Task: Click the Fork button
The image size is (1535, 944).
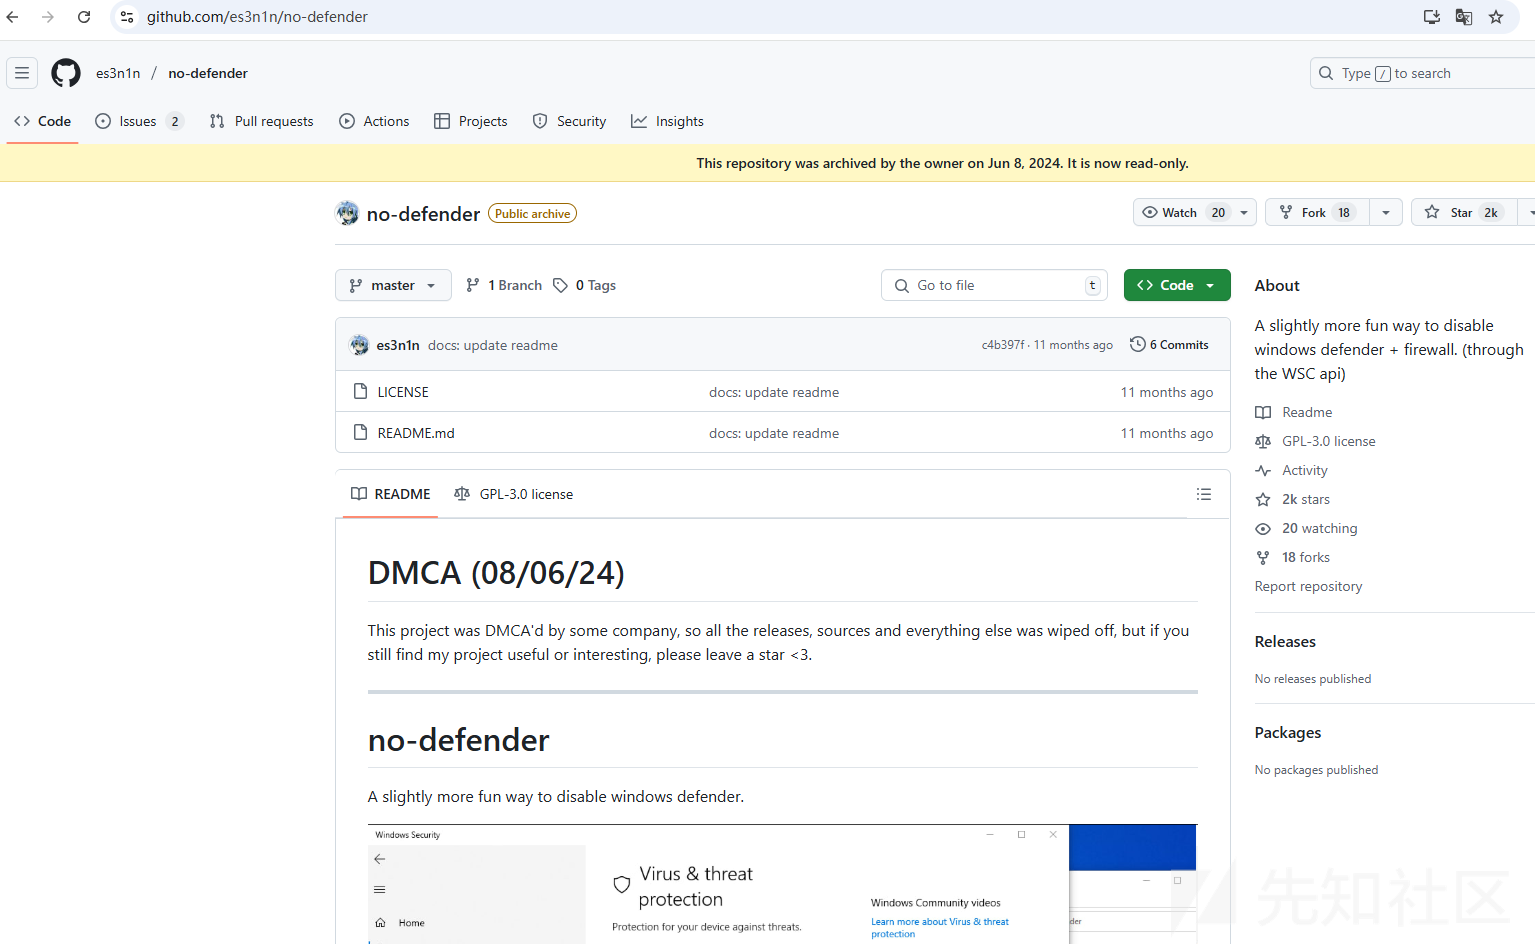Action: 1317,212
